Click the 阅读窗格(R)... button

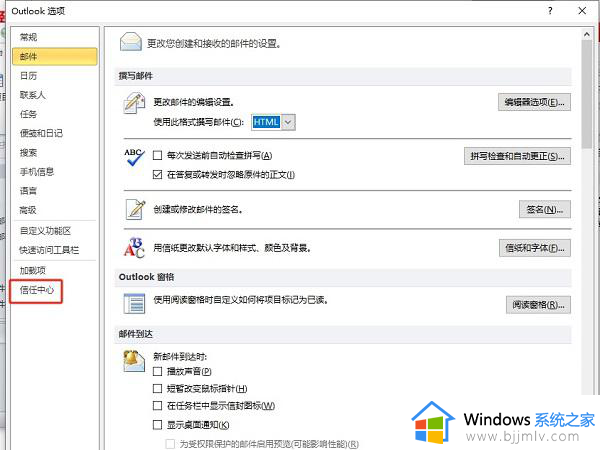pos(538,305)
